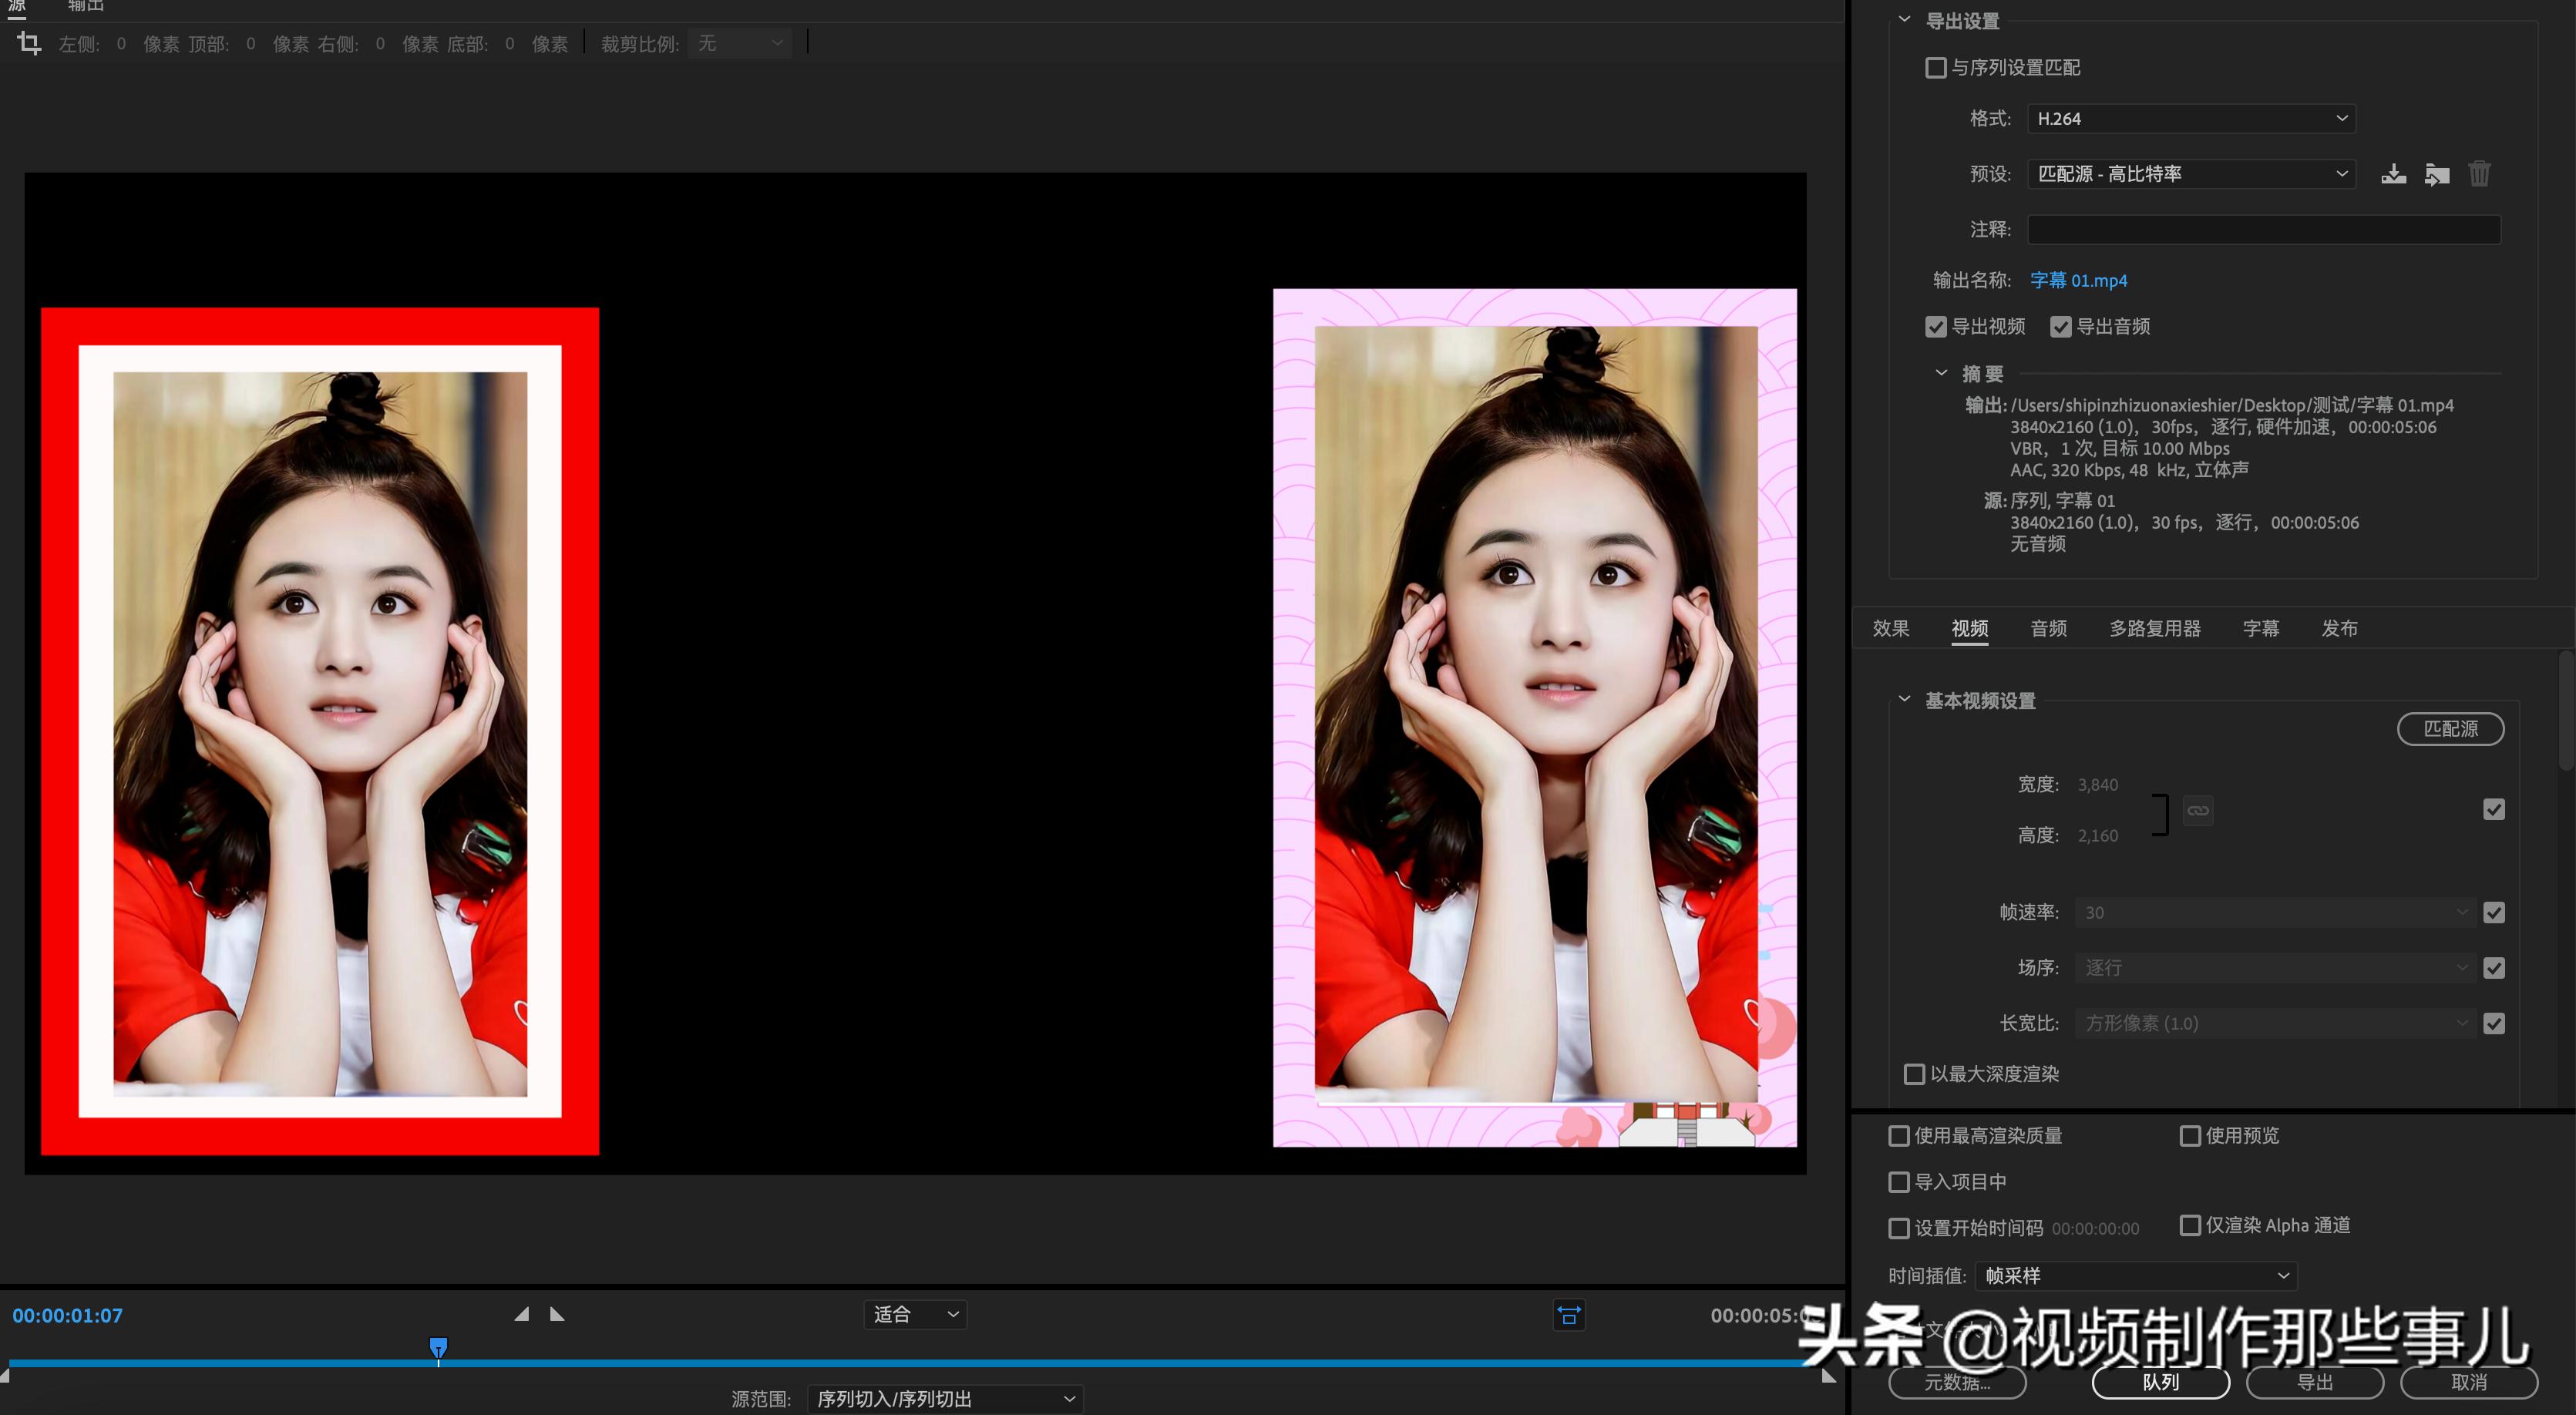Click the go-to-previous-marker arrow icon
Viewport: 2576px width, 1415px height.
click(x=522, y=1315)
